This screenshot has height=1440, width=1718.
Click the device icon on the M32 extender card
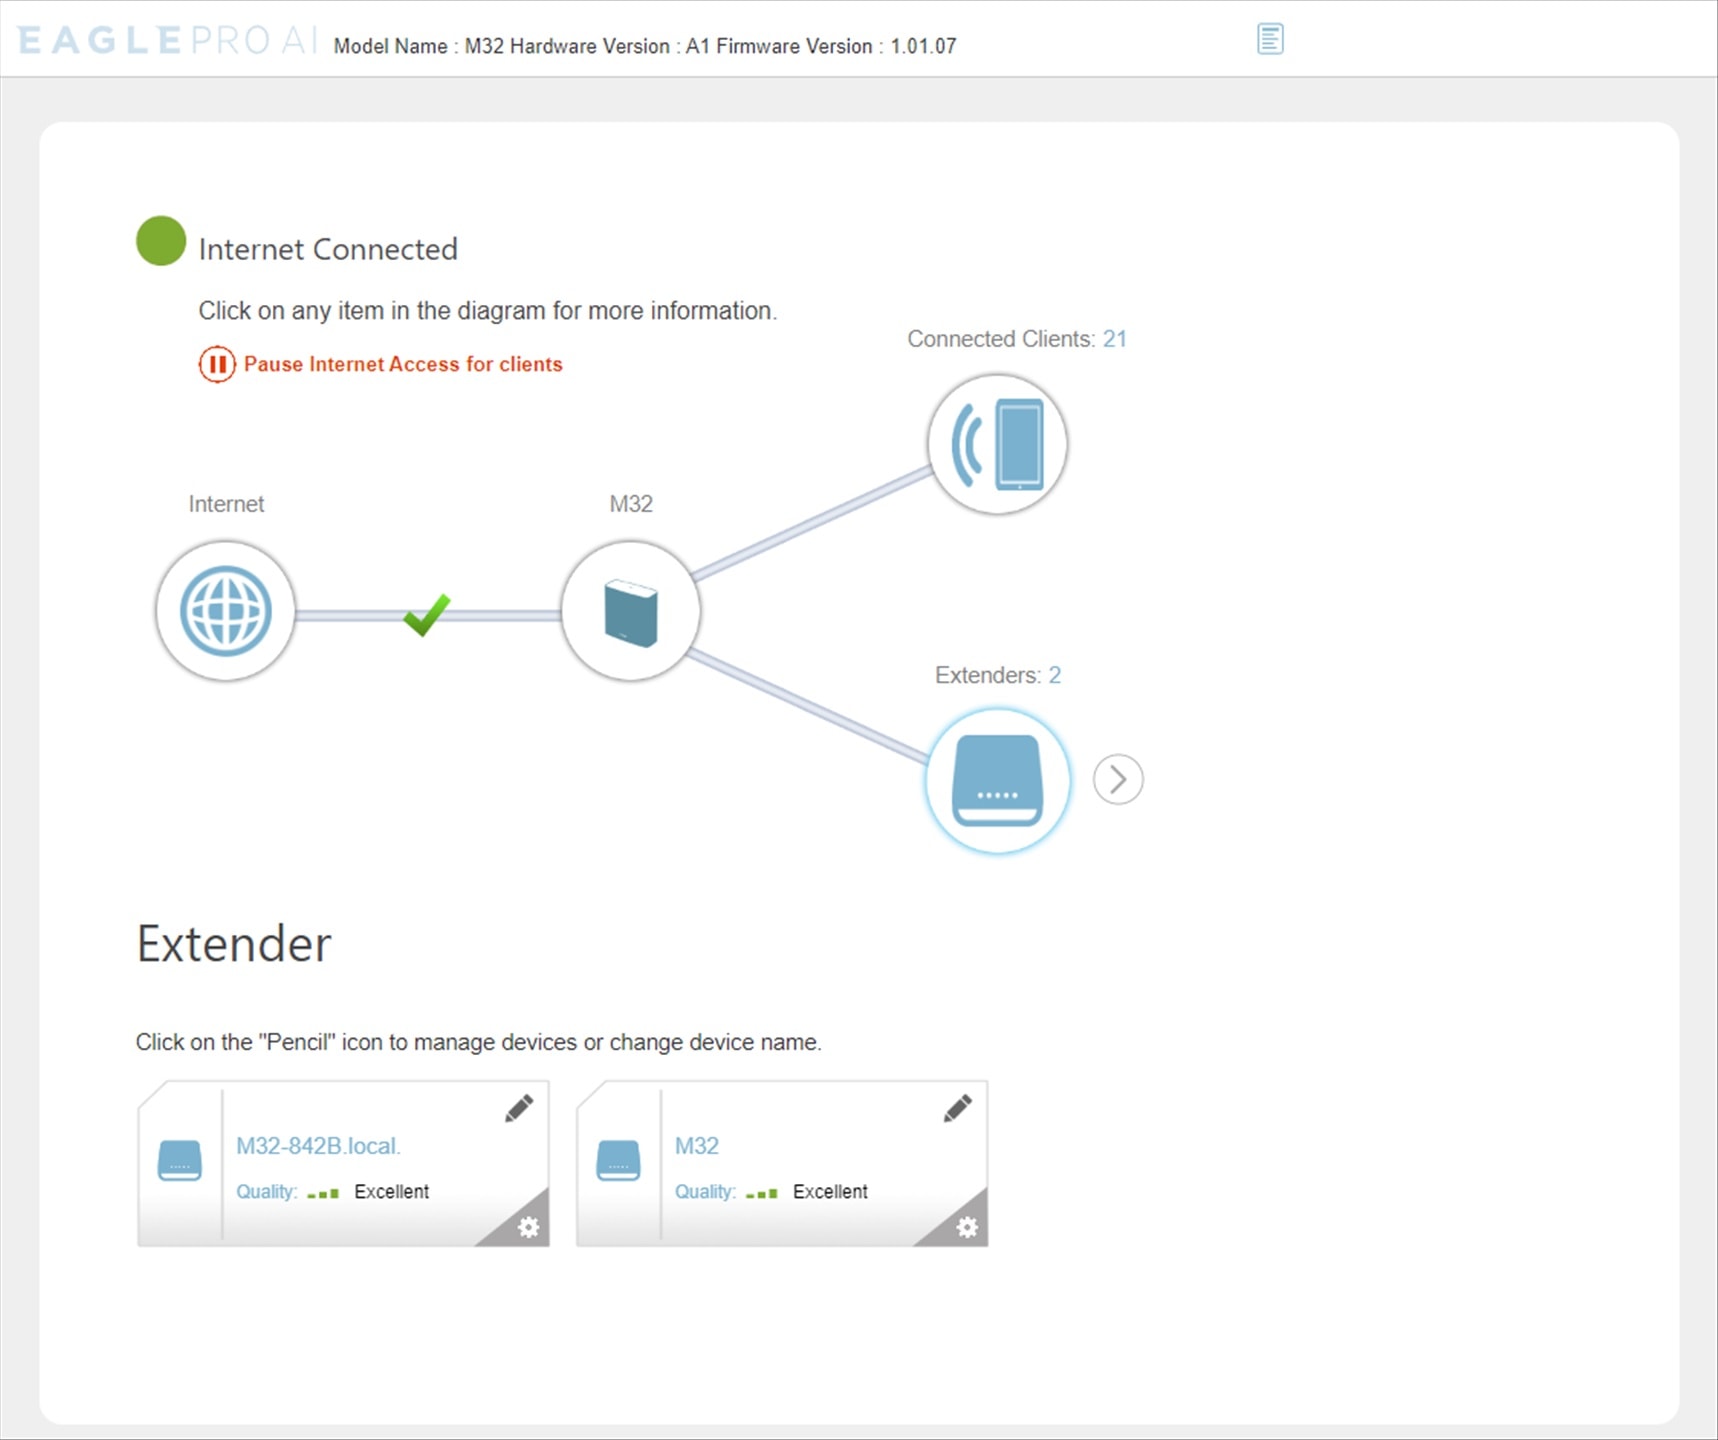tap(618, 1160)
